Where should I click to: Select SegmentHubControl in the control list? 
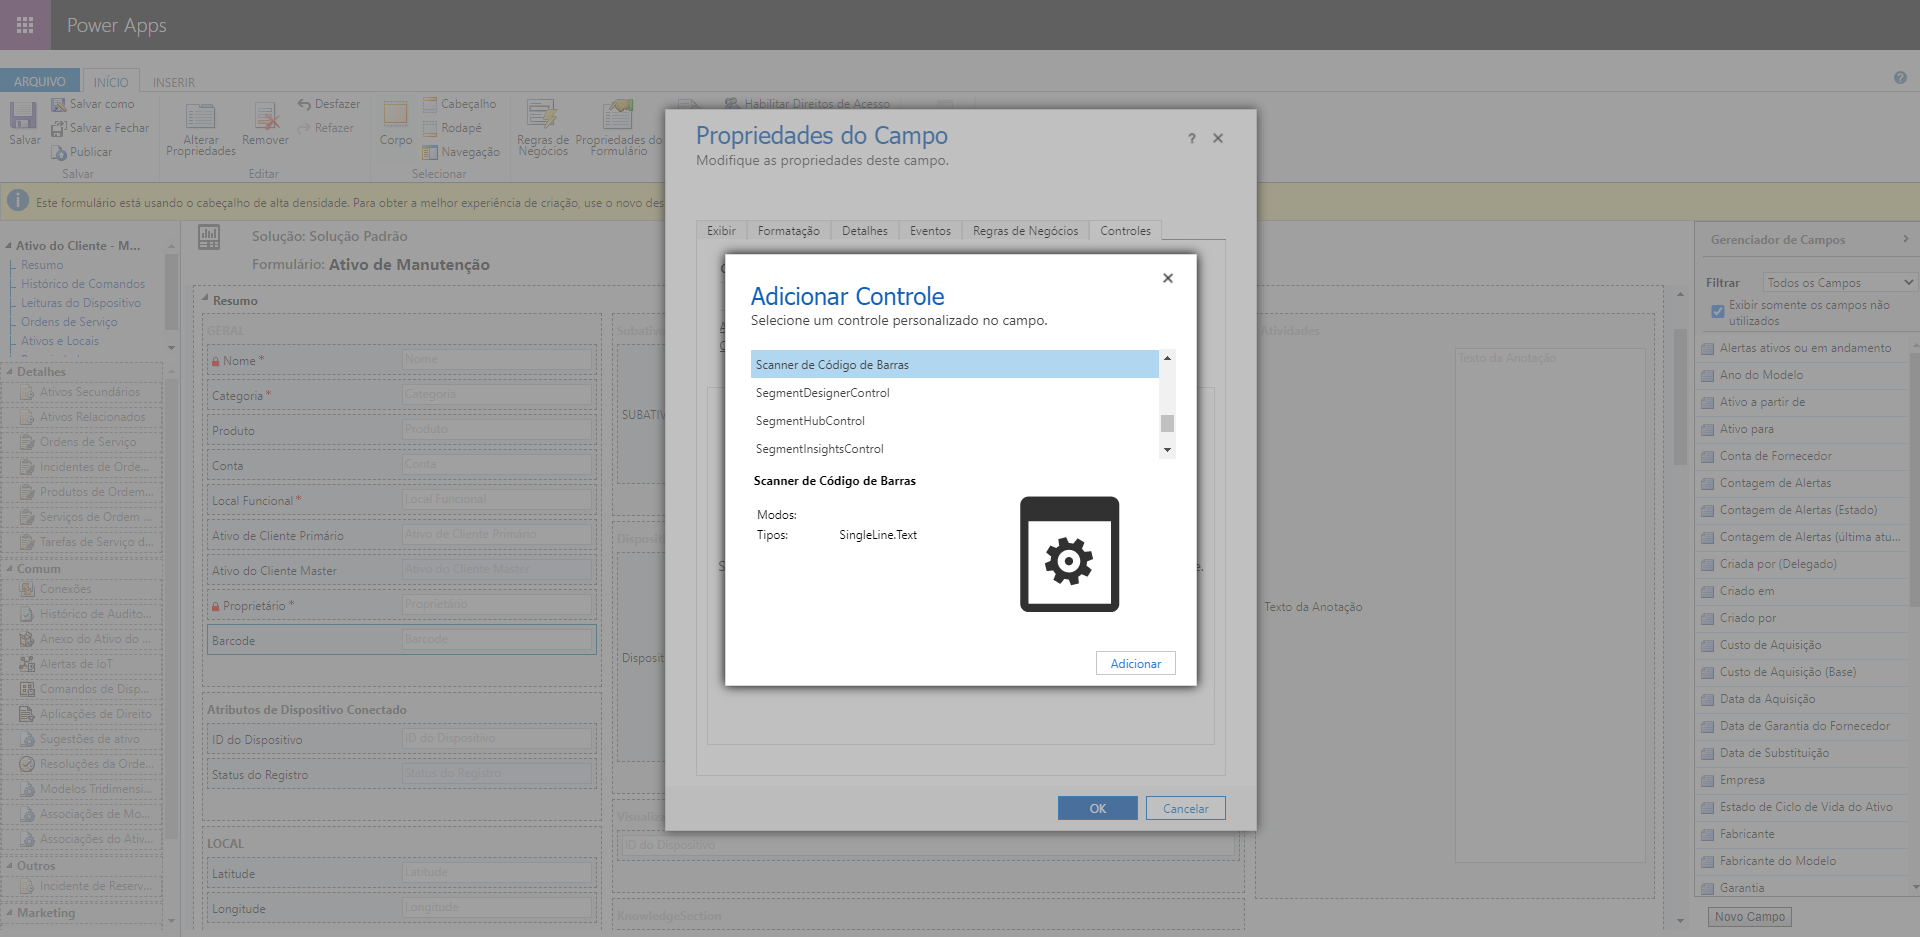[x=811, y=420]
